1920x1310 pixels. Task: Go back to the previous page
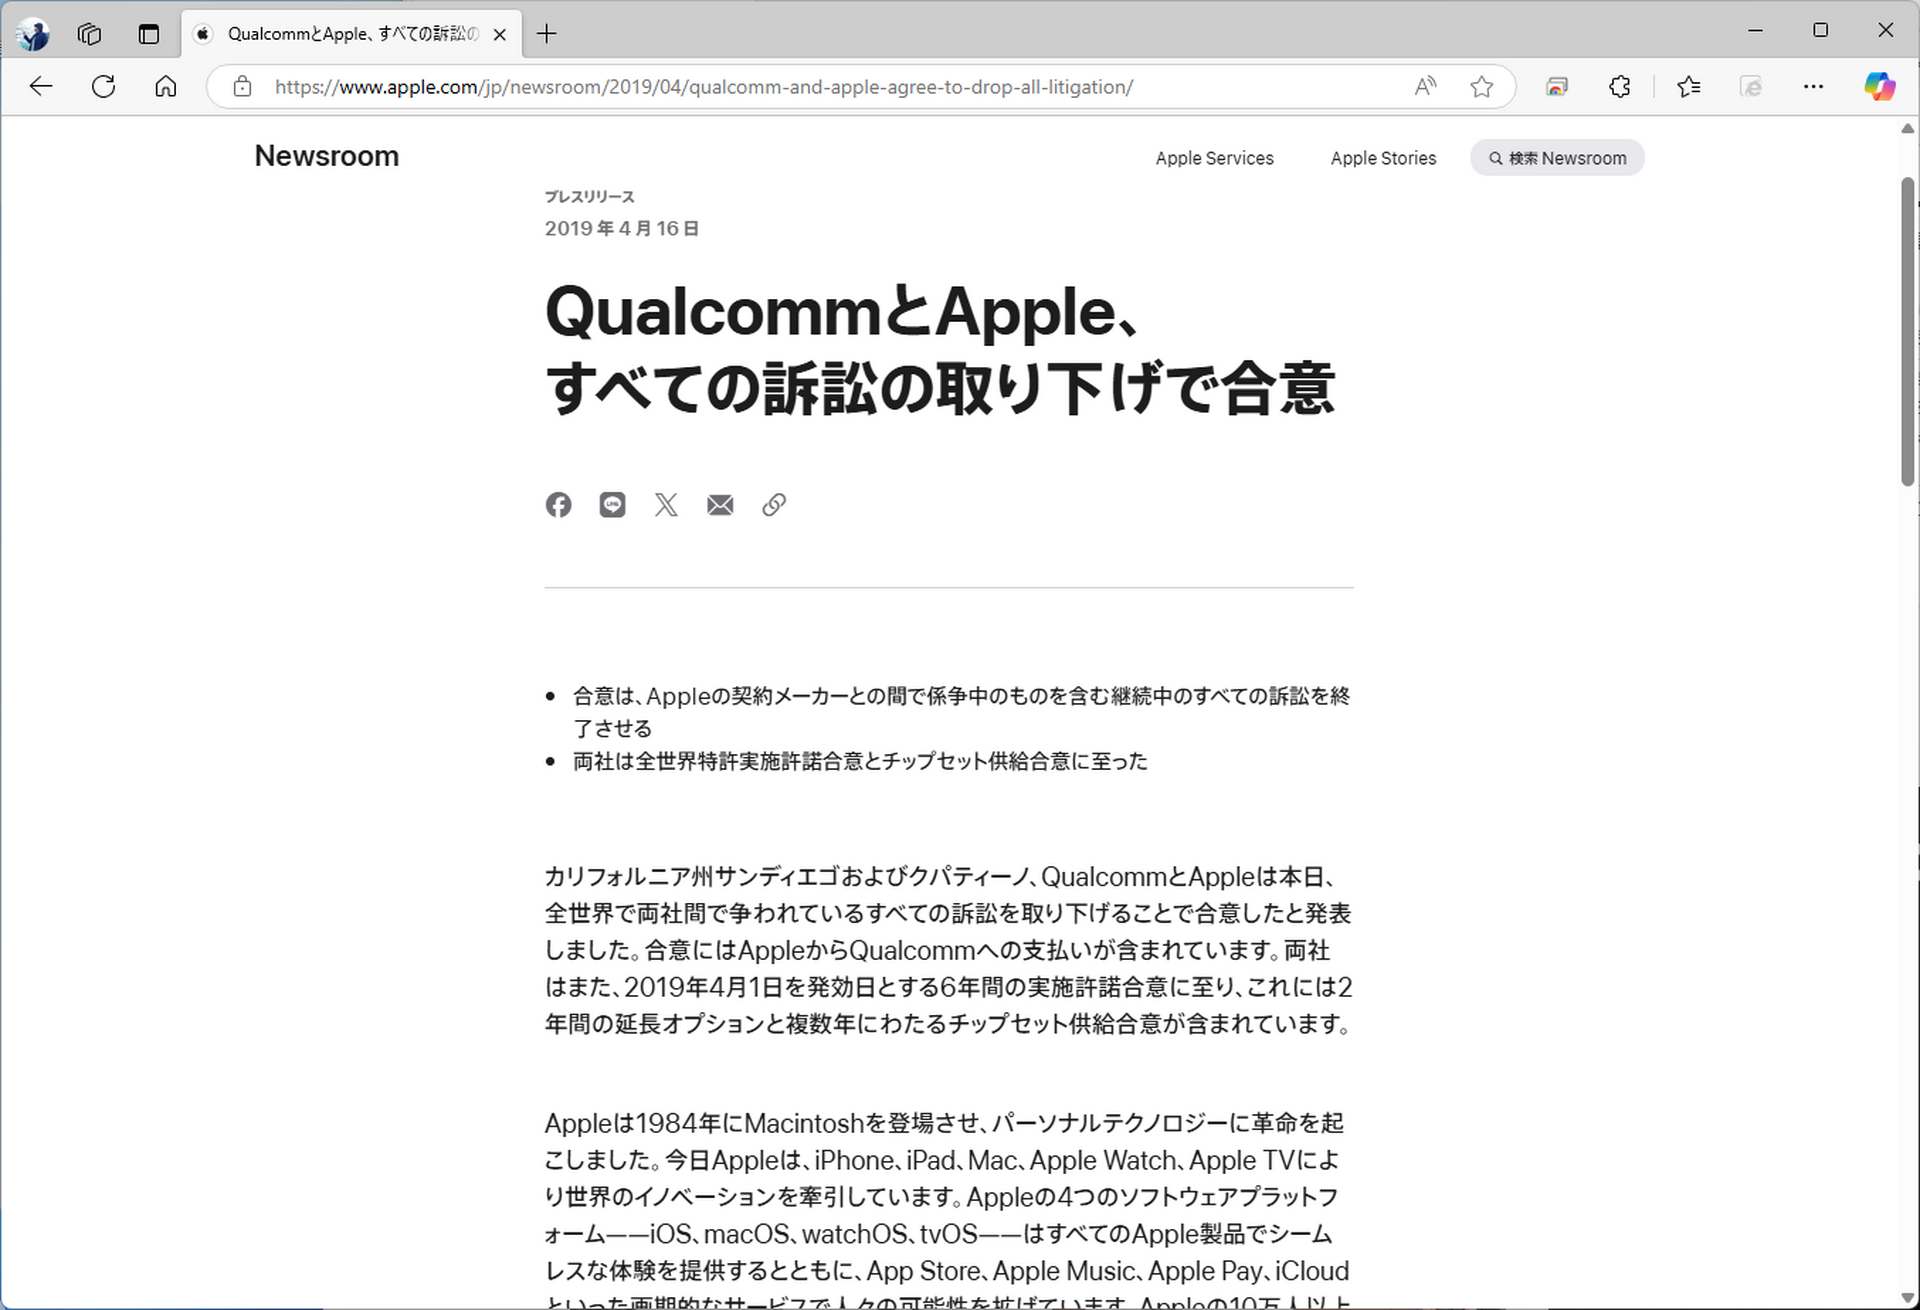tap(41, 87)
